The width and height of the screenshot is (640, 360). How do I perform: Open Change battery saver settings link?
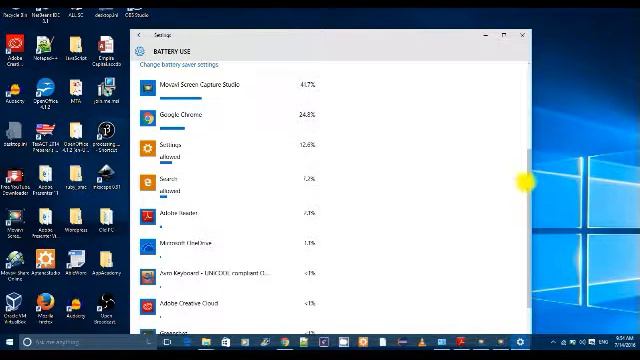(x=179, y=64)
